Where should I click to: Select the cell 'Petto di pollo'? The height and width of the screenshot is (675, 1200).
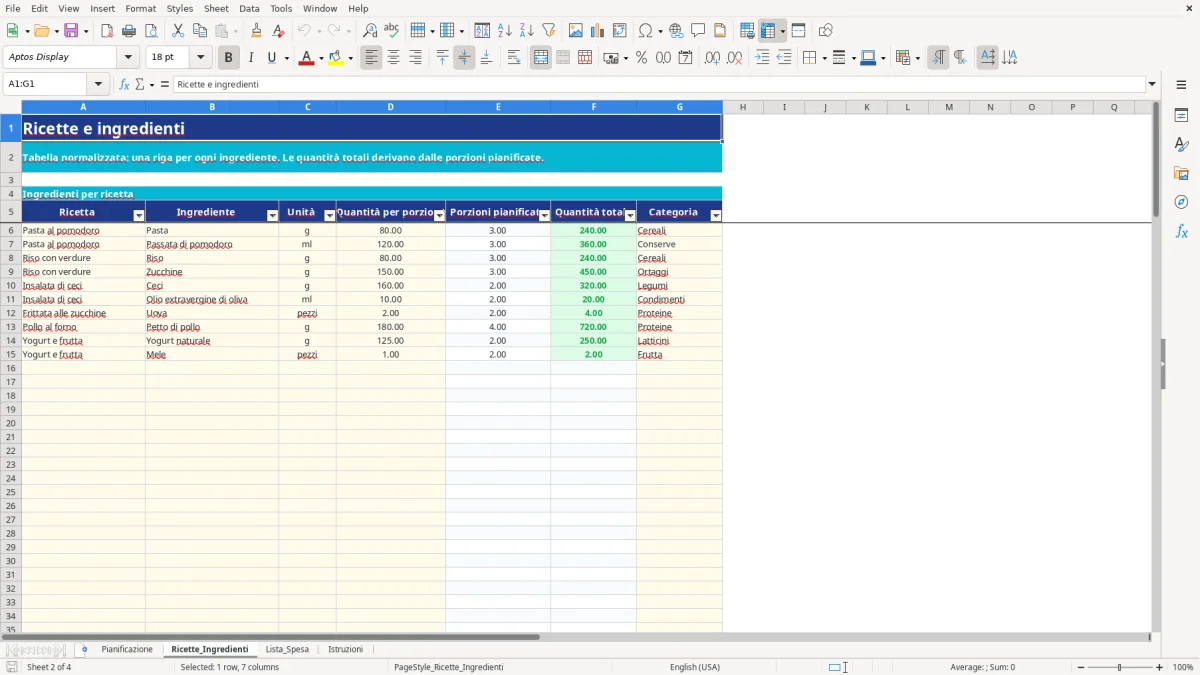pos(212,327)
